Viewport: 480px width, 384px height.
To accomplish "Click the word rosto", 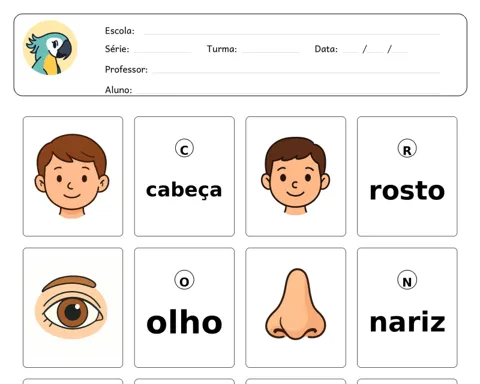I will click(407, 191).
